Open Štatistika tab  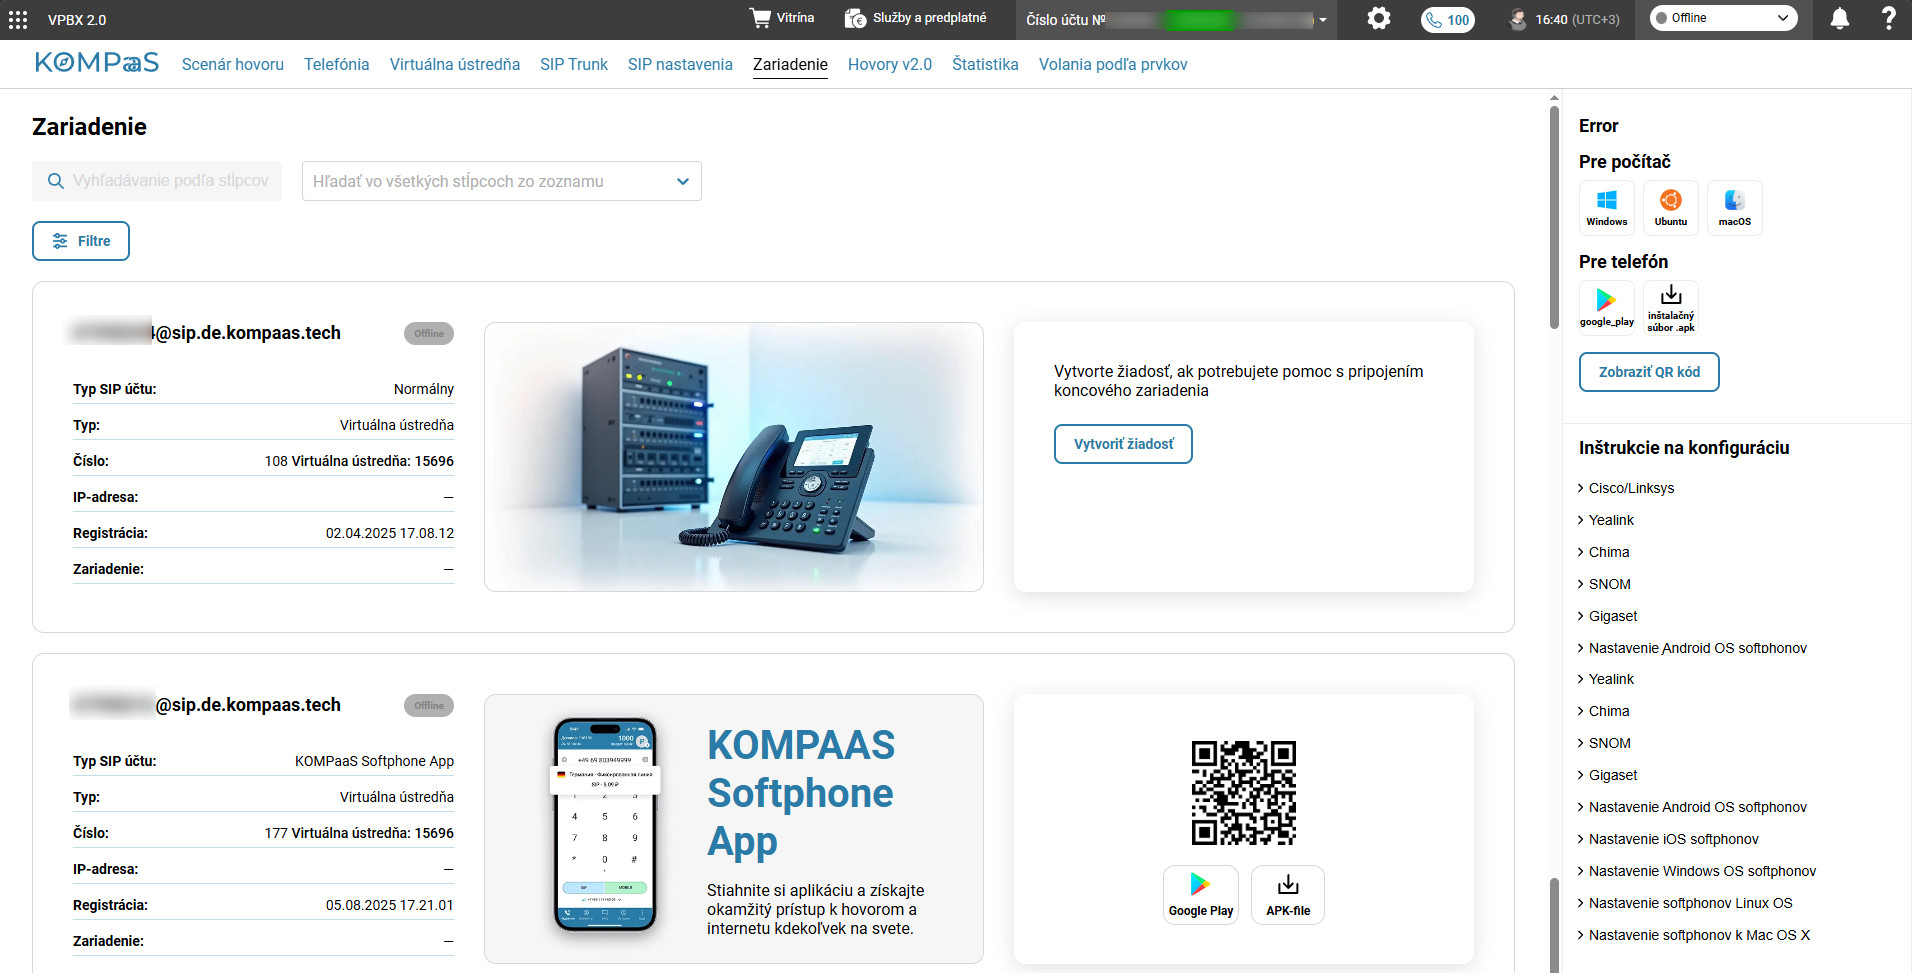click(x=985, y=64)
